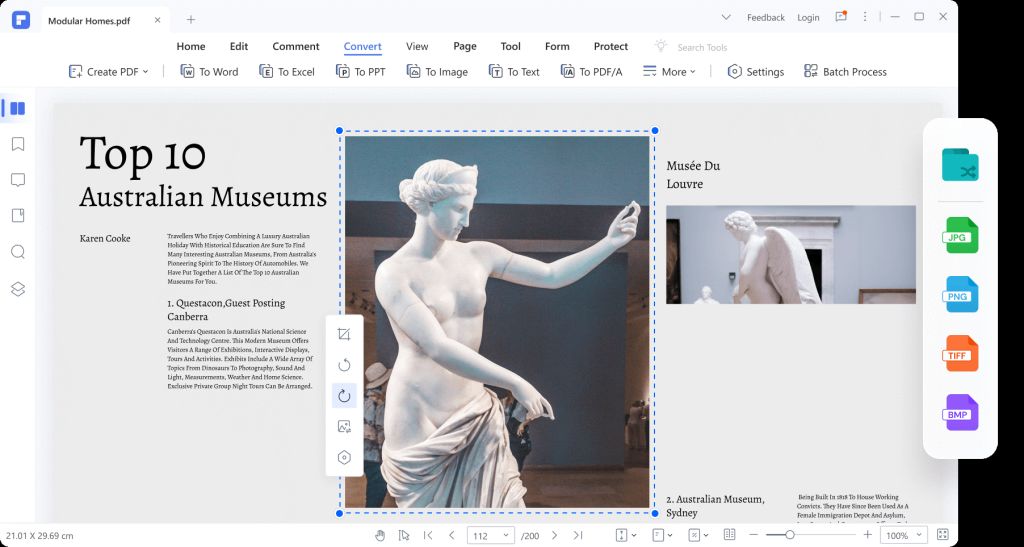Open the Protect tab
The height and width of the screenshot is (547, 1024).
pos(610,46)
